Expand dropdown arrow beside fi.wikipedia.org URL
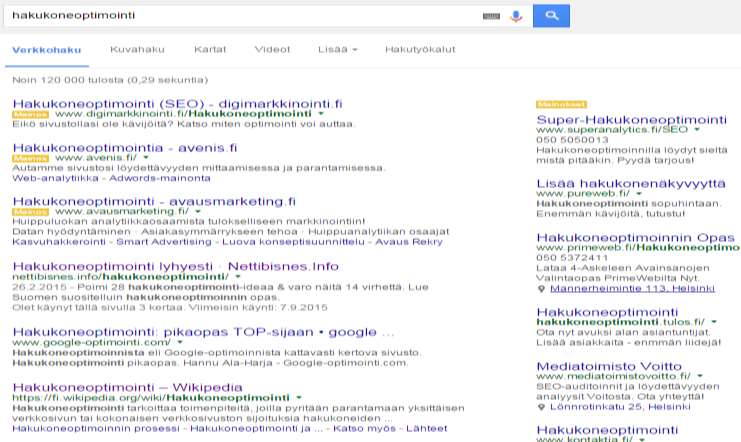Screen dimensions: 741x442 point(299,398)
